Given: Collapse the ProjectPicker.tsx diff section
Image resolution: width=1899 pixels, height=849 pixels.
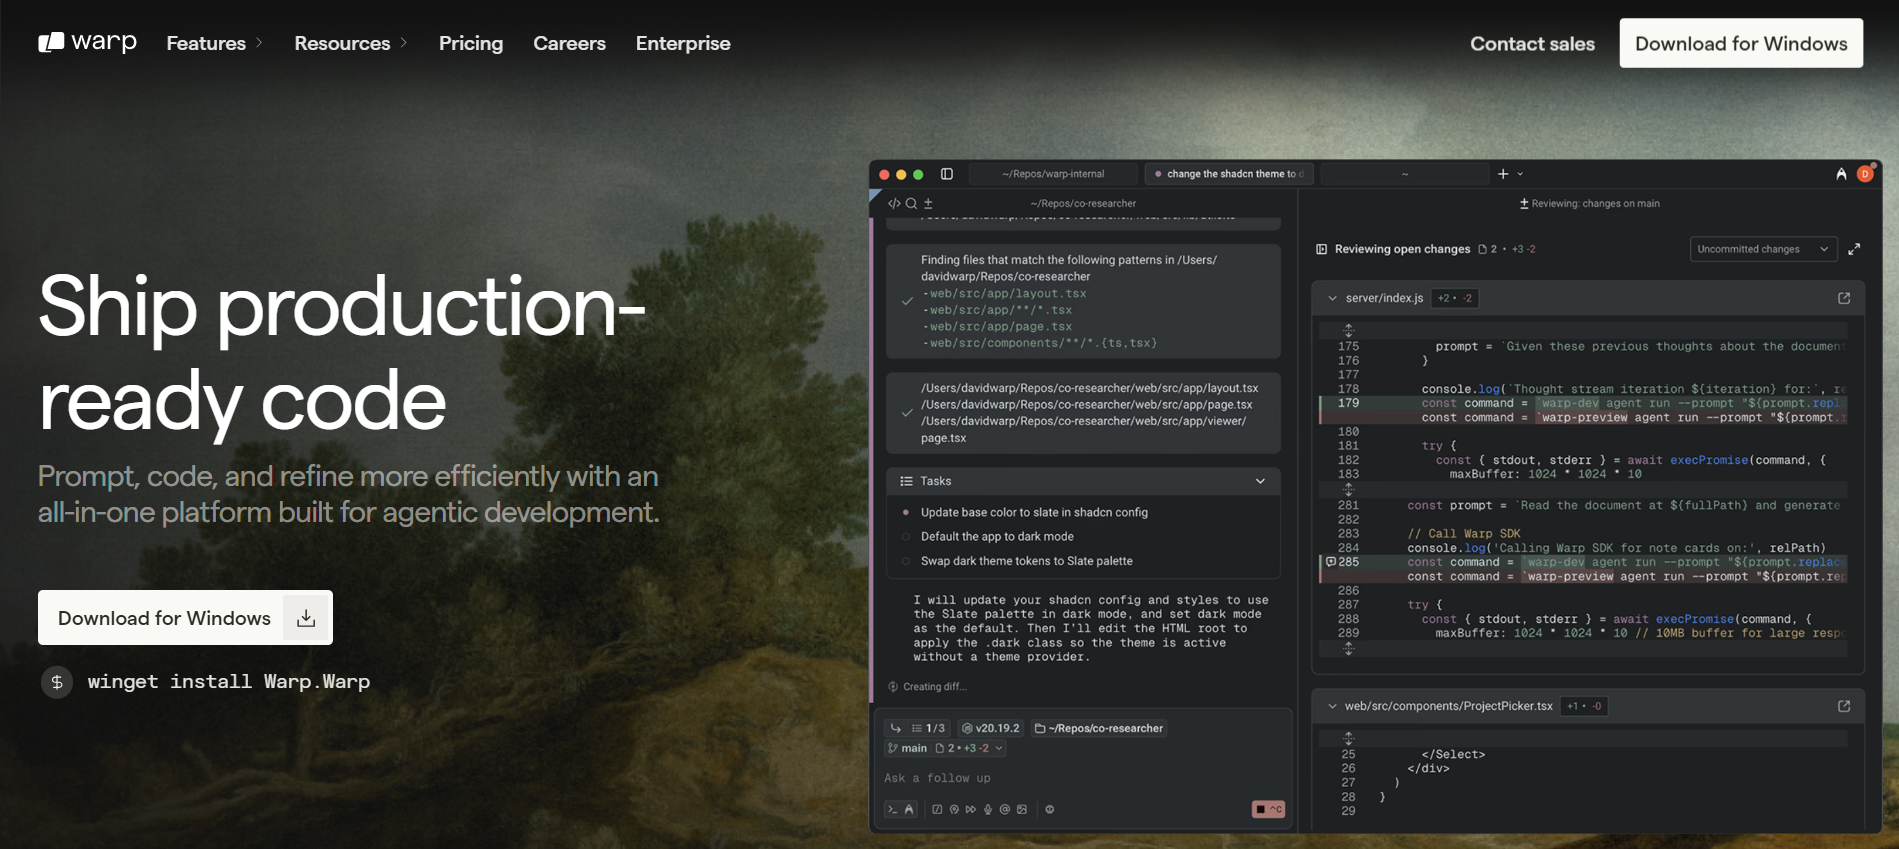Looking at the screenshot, I should click(x=1332, y=706).
